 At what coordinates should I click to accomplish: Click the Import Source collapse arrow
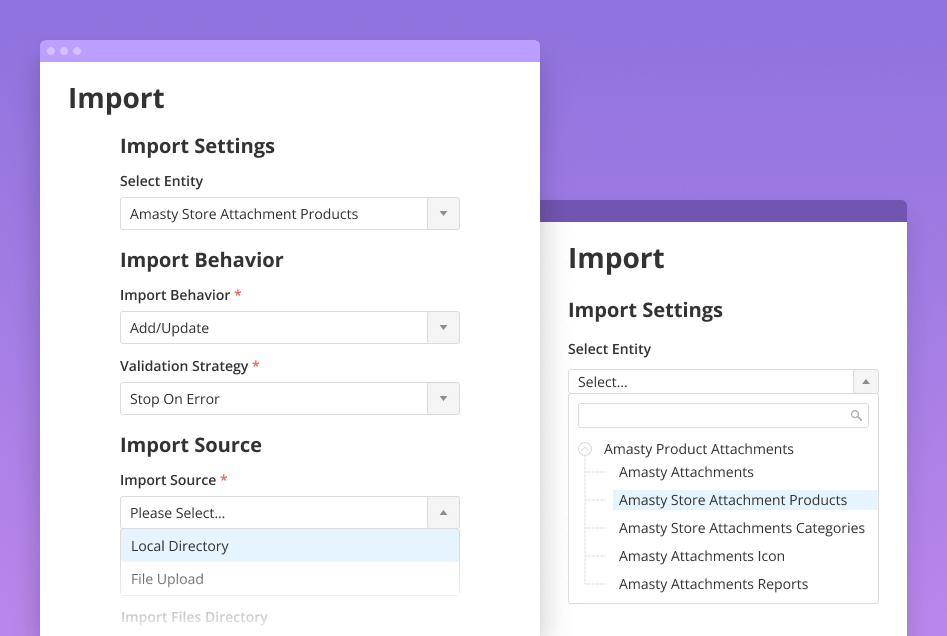click(x=443, y=511)
